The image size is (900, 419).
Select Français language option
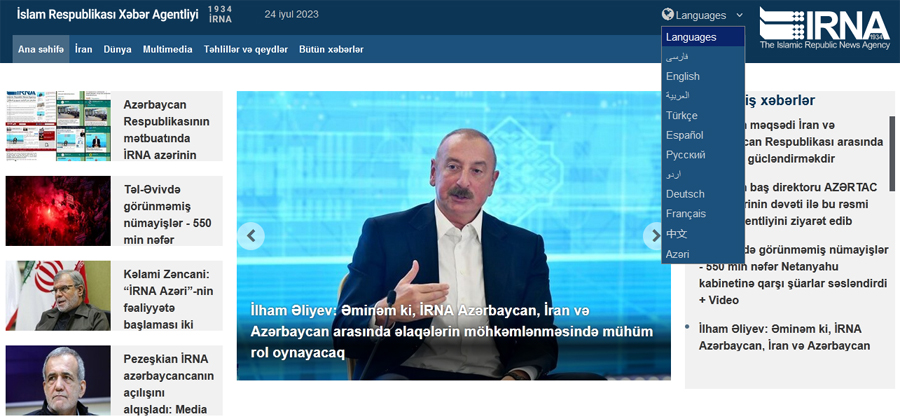coord(686,214)
